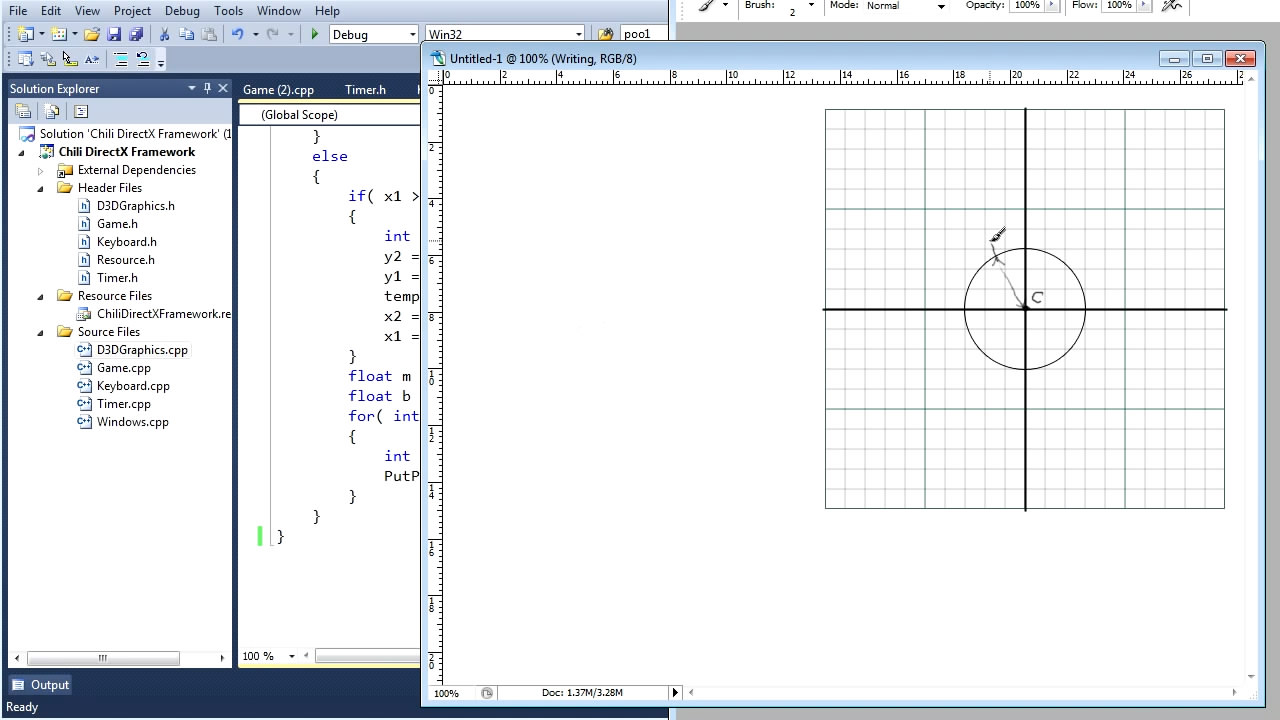
Task: Open the Project menu
Action: coord(132,10)
